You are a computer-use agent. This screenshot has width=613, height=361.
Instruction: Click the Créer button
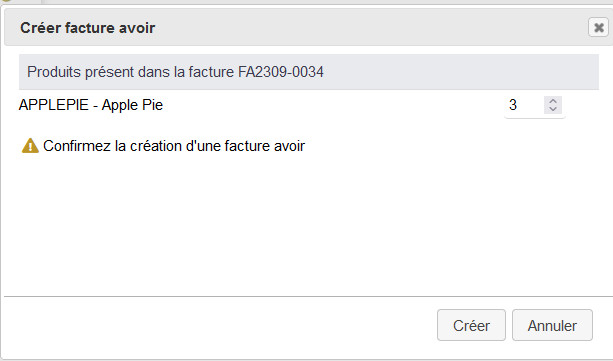[471, 325]
